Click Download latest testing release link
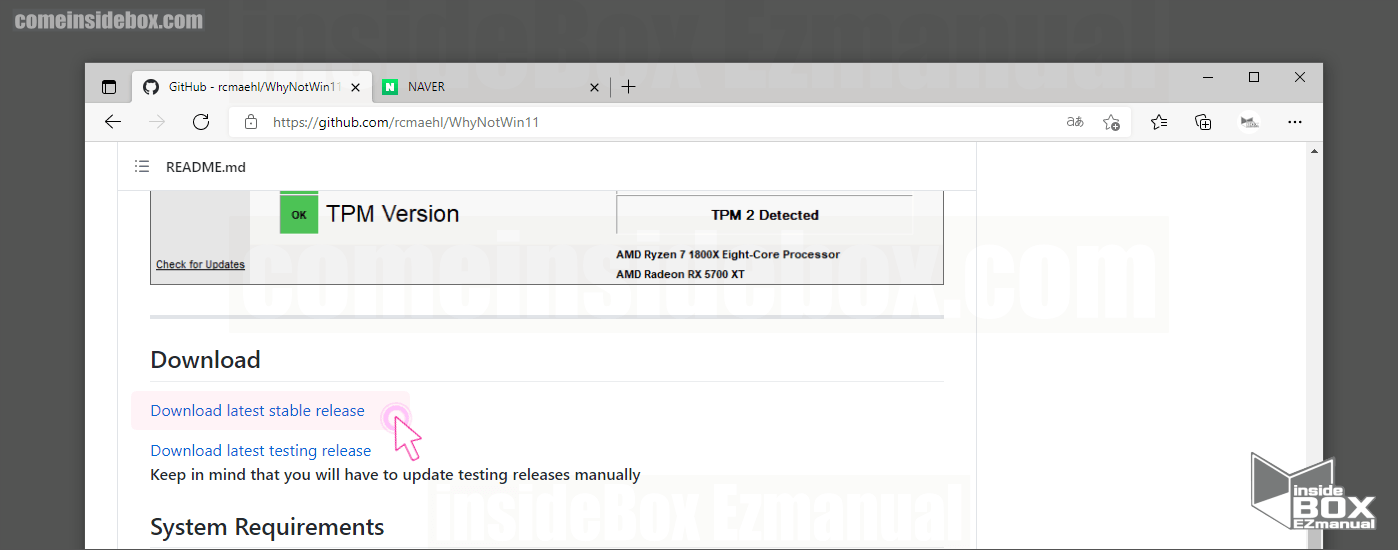Viewport: 1398px width, 550px height. click(x=260, y=451)
